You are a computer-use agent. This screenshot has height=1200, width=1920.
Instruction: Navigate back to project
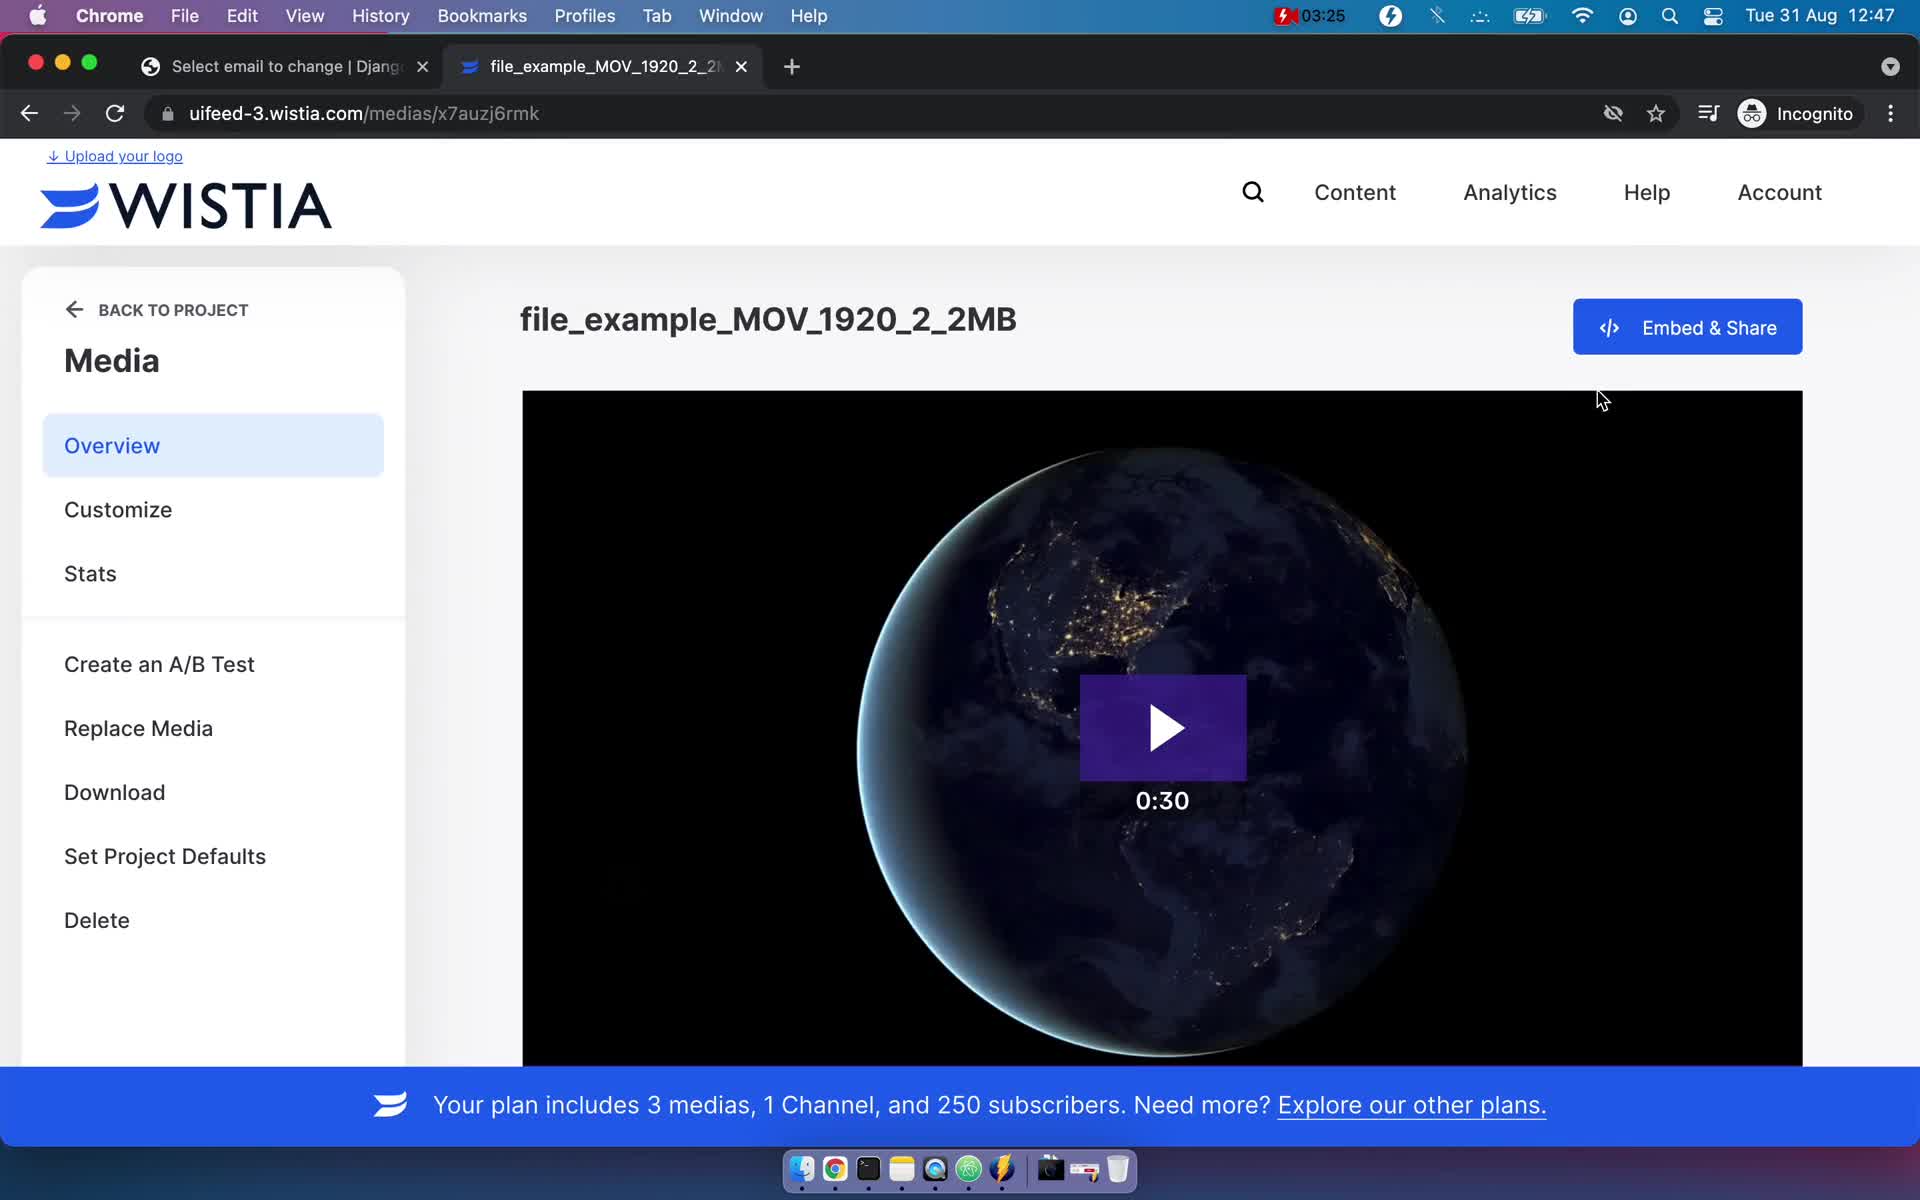coord(156,310)
